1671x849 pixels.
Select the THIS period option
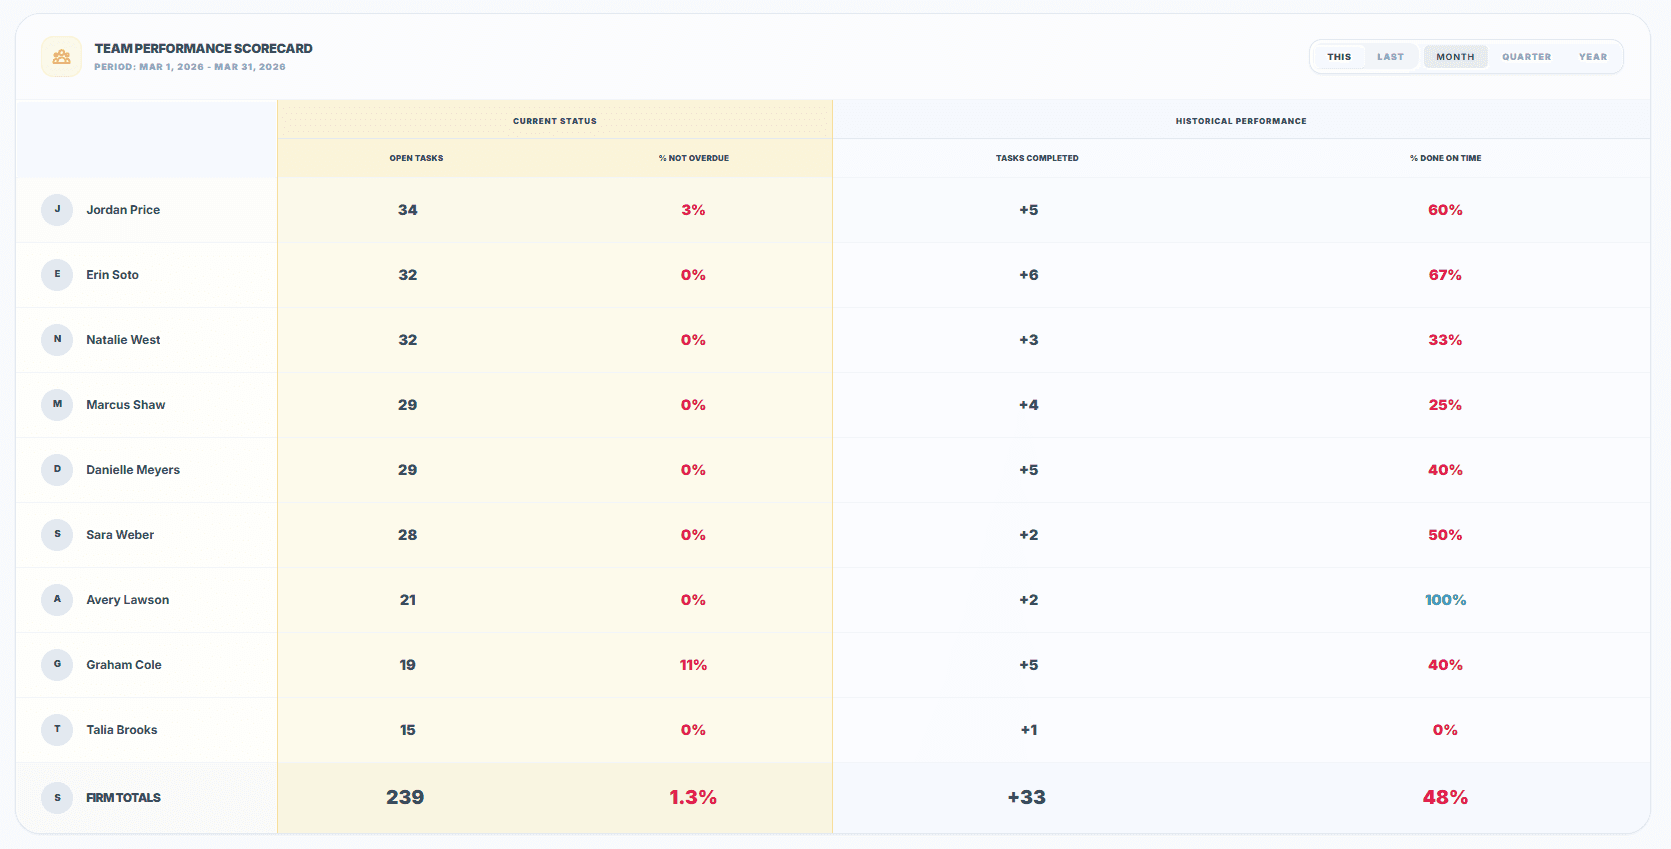pyautogui.click(x=1339, y=57)
